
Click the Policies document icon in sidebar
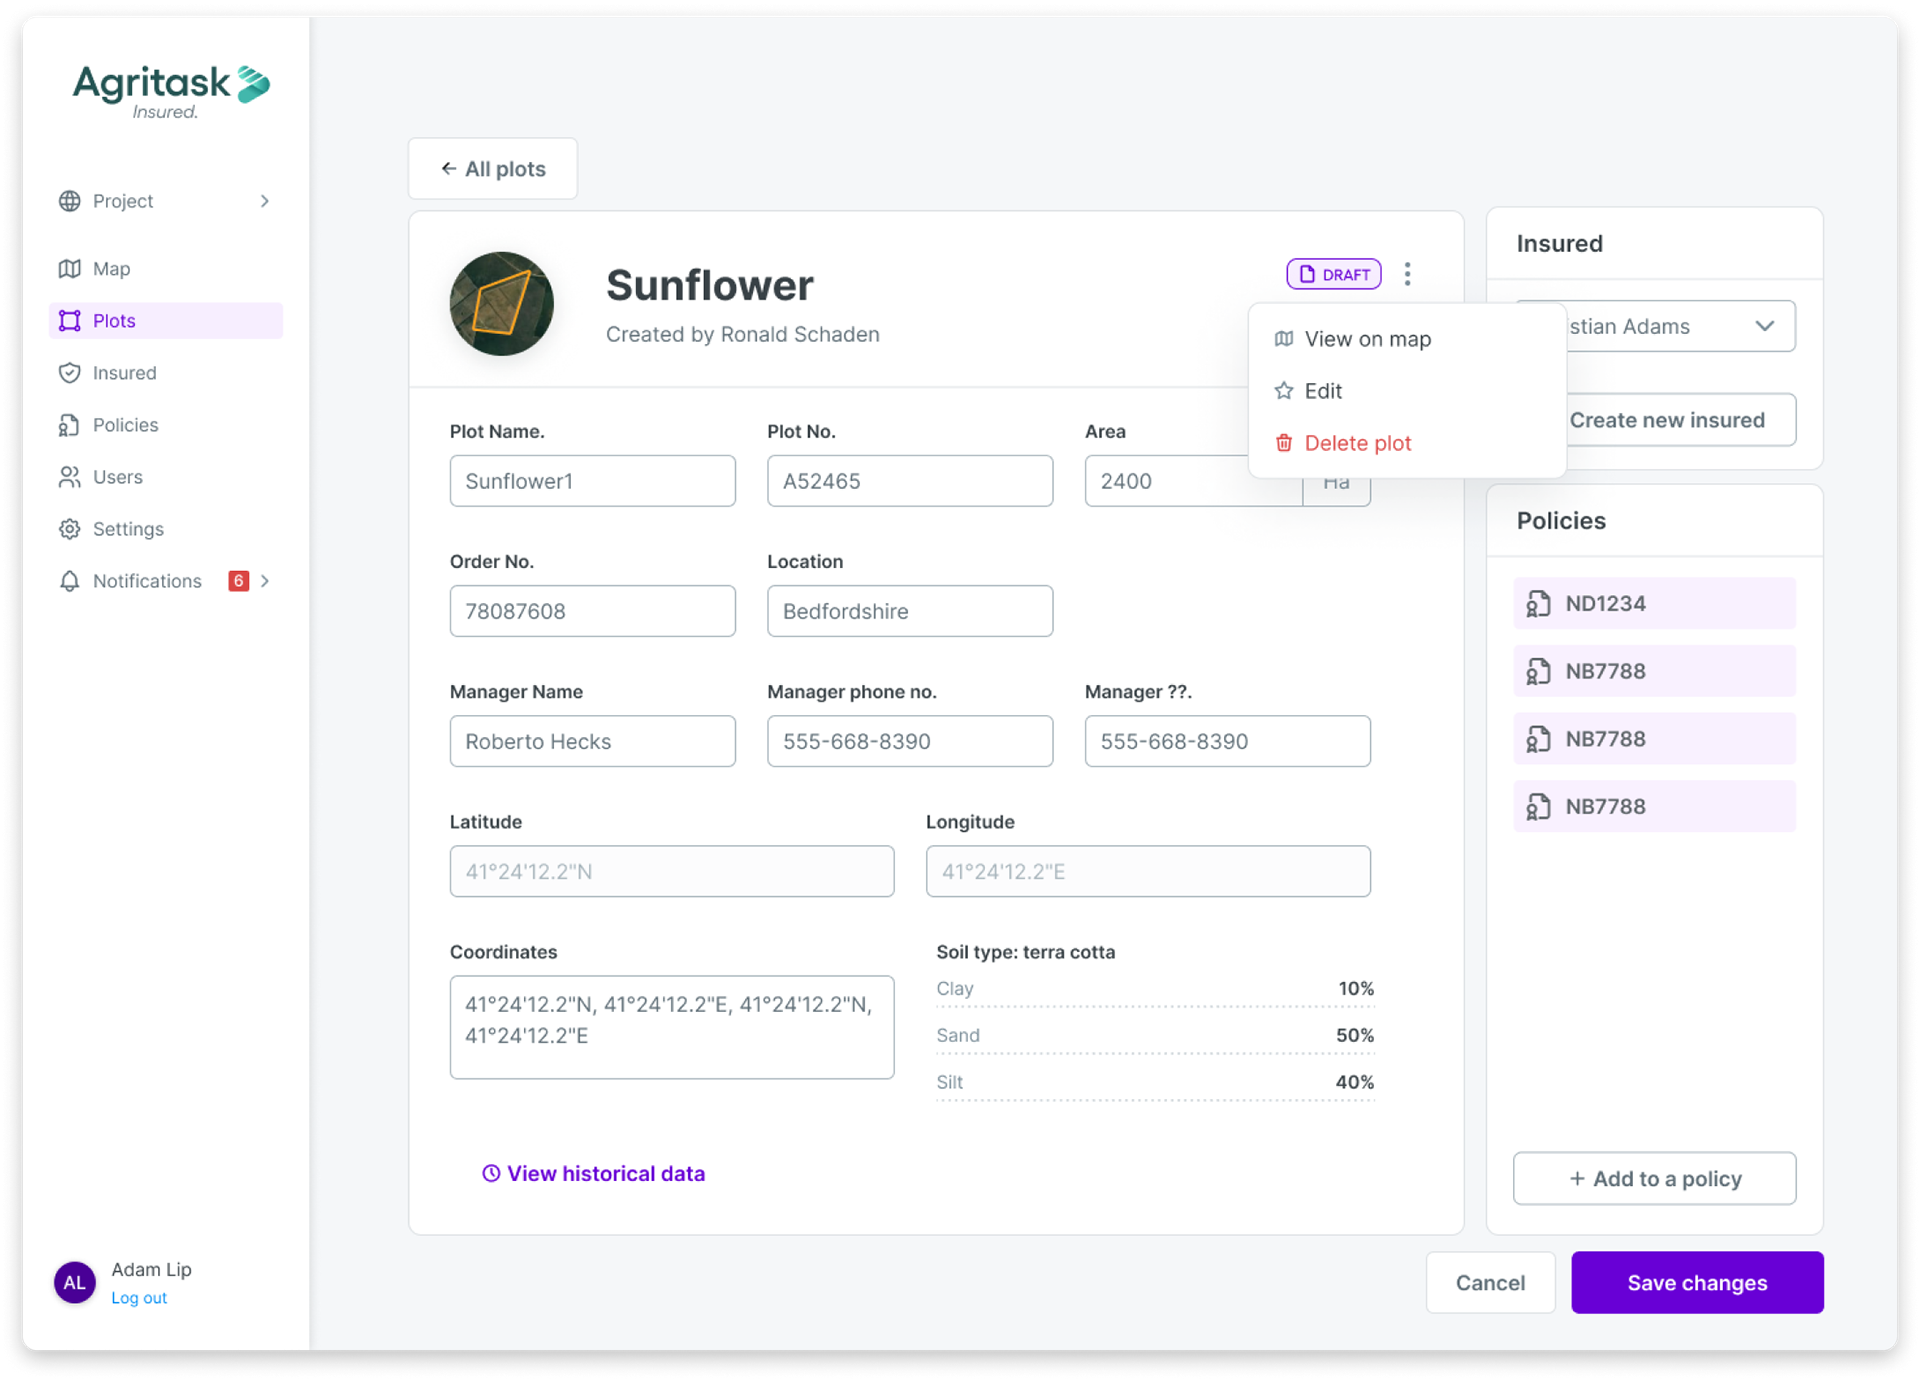coord(69,425)
